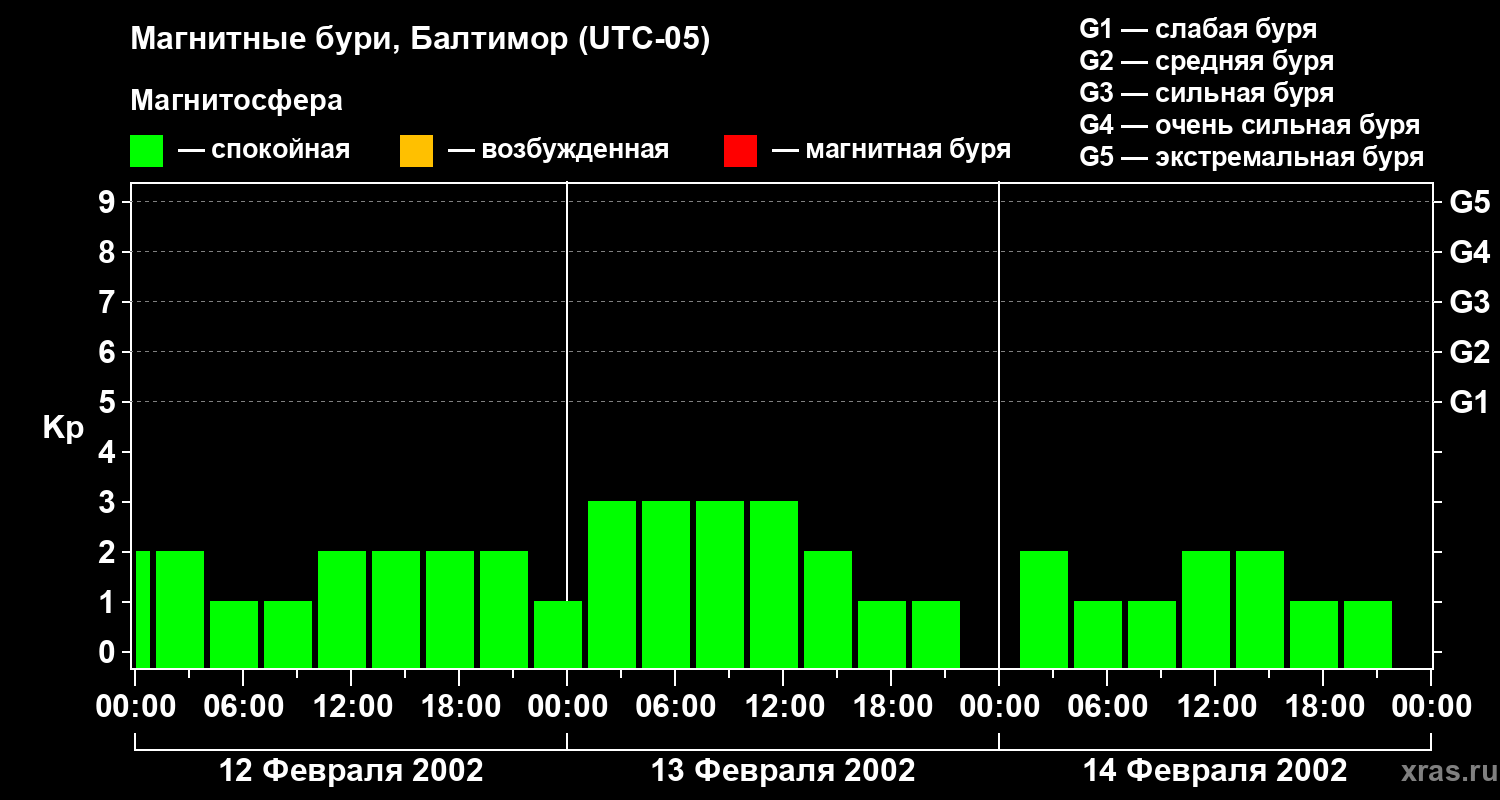Image resolution: width=1500 pixels, height=800 pixels.
Task: Click the narrow first bar at 00:00 on 12 February
Action: pyautogui.click(x=142, y=609)
